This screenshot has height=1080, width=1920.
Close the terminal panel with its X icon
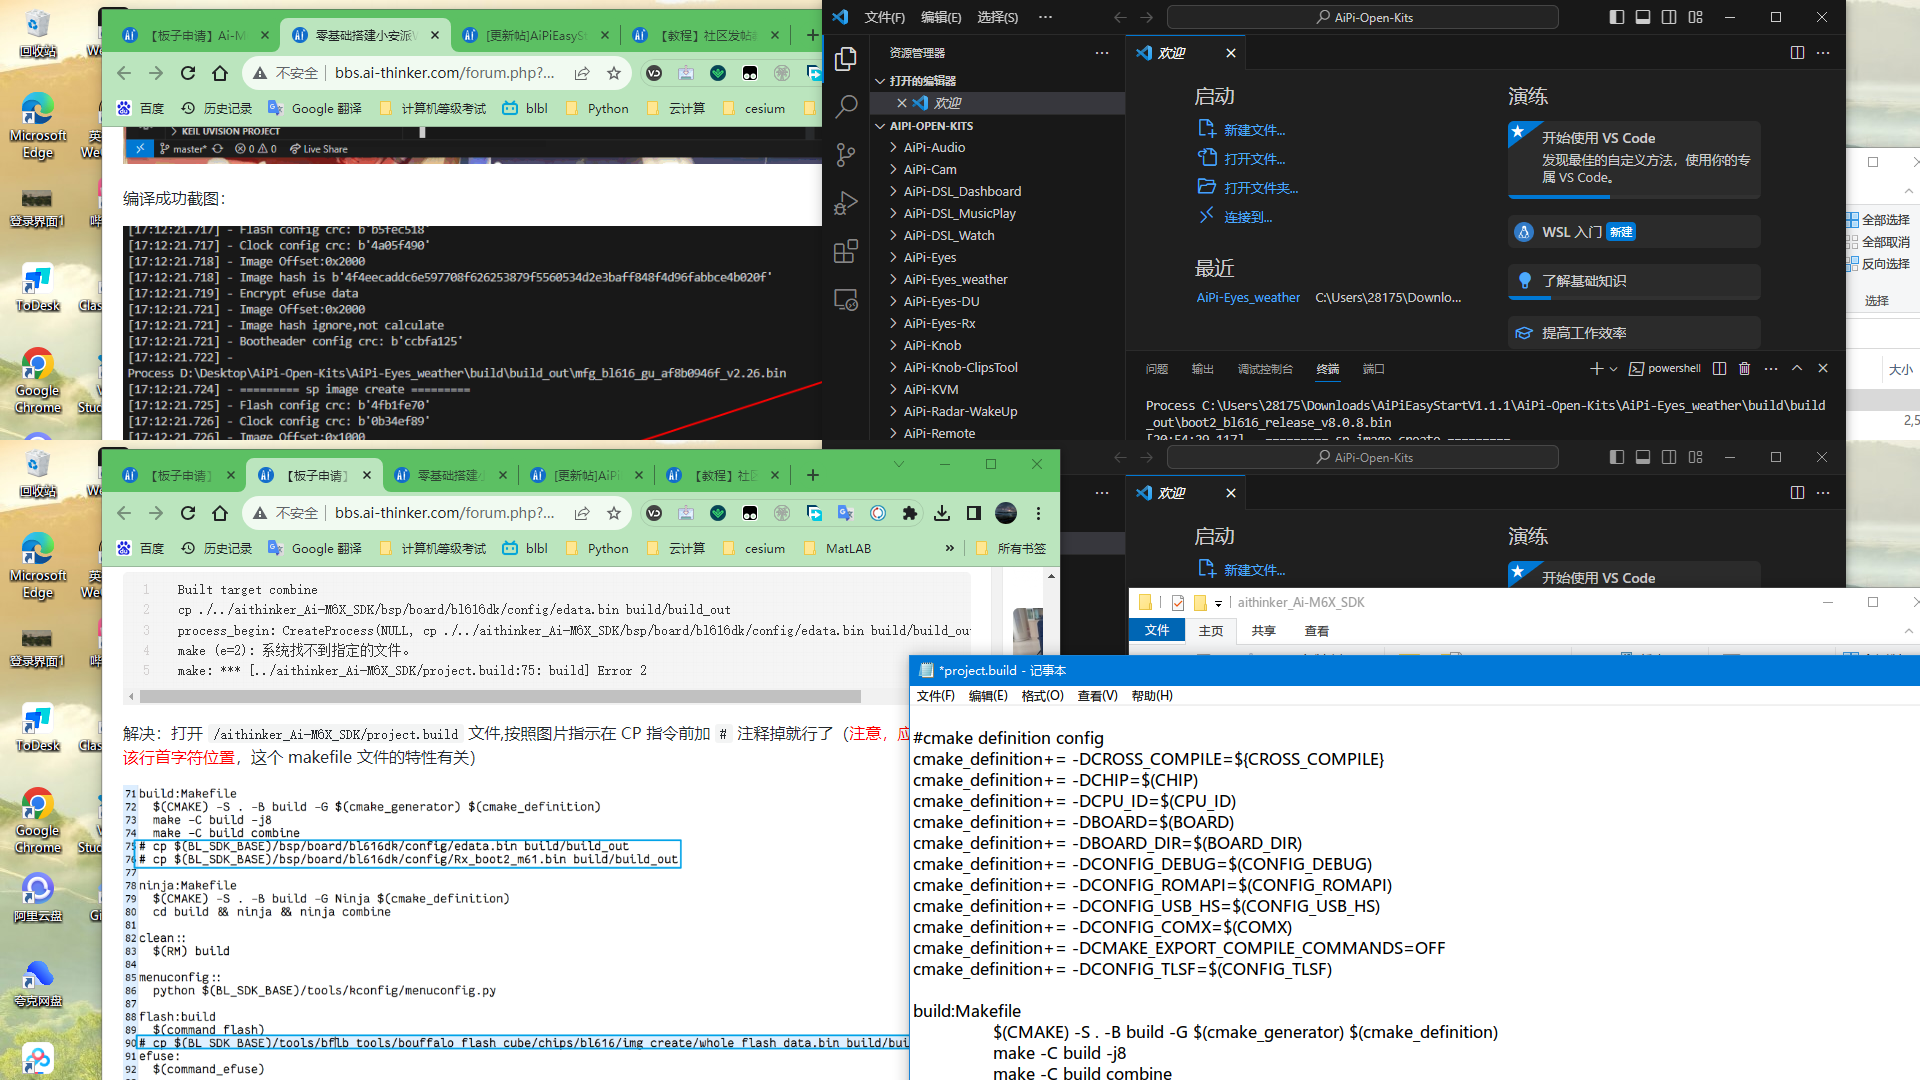[x=1823, y=368]
